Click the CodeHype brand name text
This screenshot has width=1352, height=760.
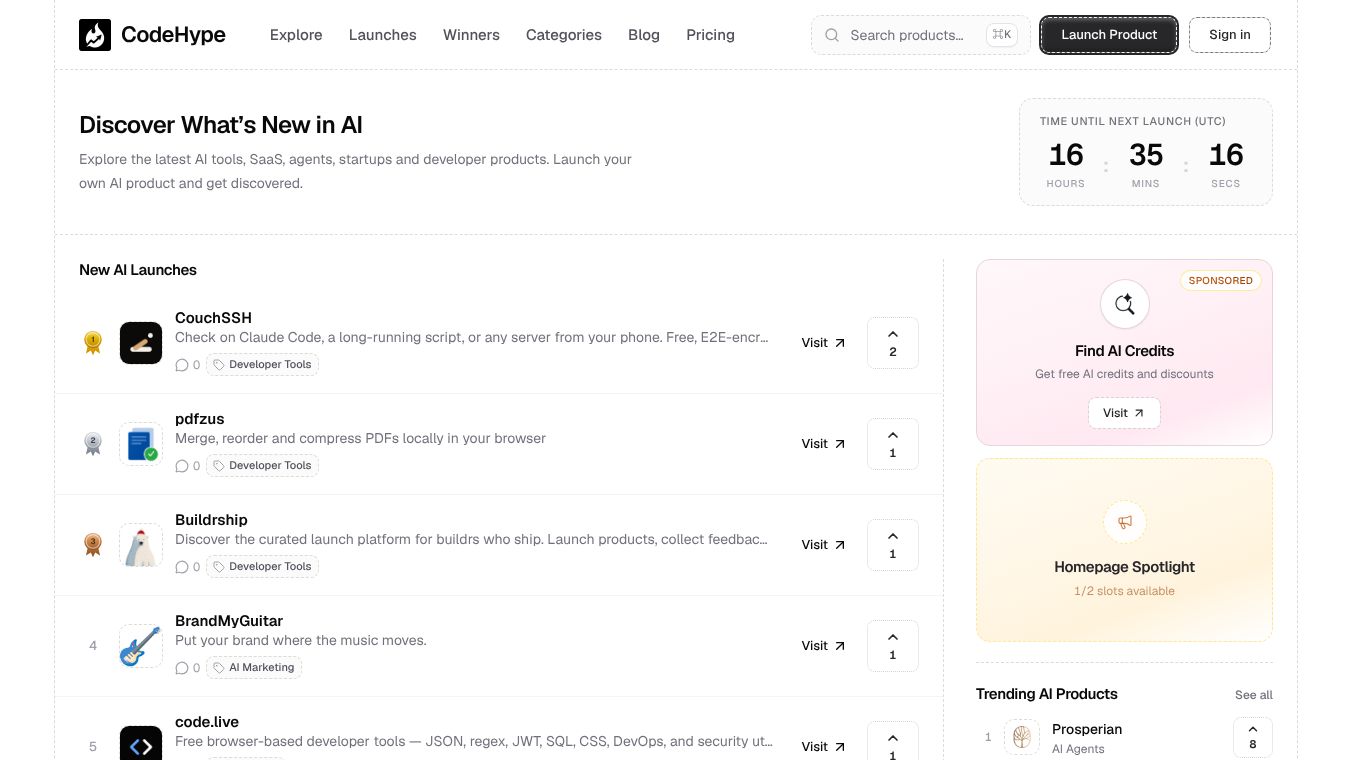tap(173, 35)
